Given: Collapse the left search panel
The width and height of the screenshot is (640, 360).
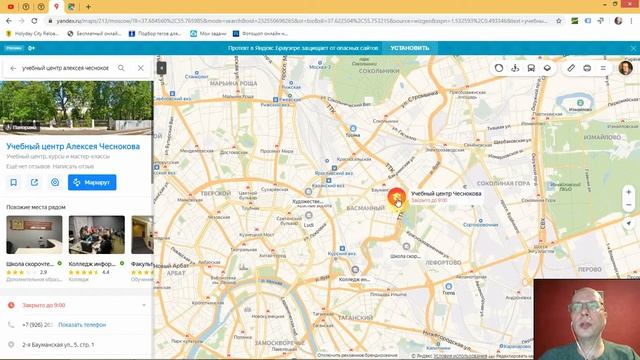Looking at the screenshot, I should [161, 68].
